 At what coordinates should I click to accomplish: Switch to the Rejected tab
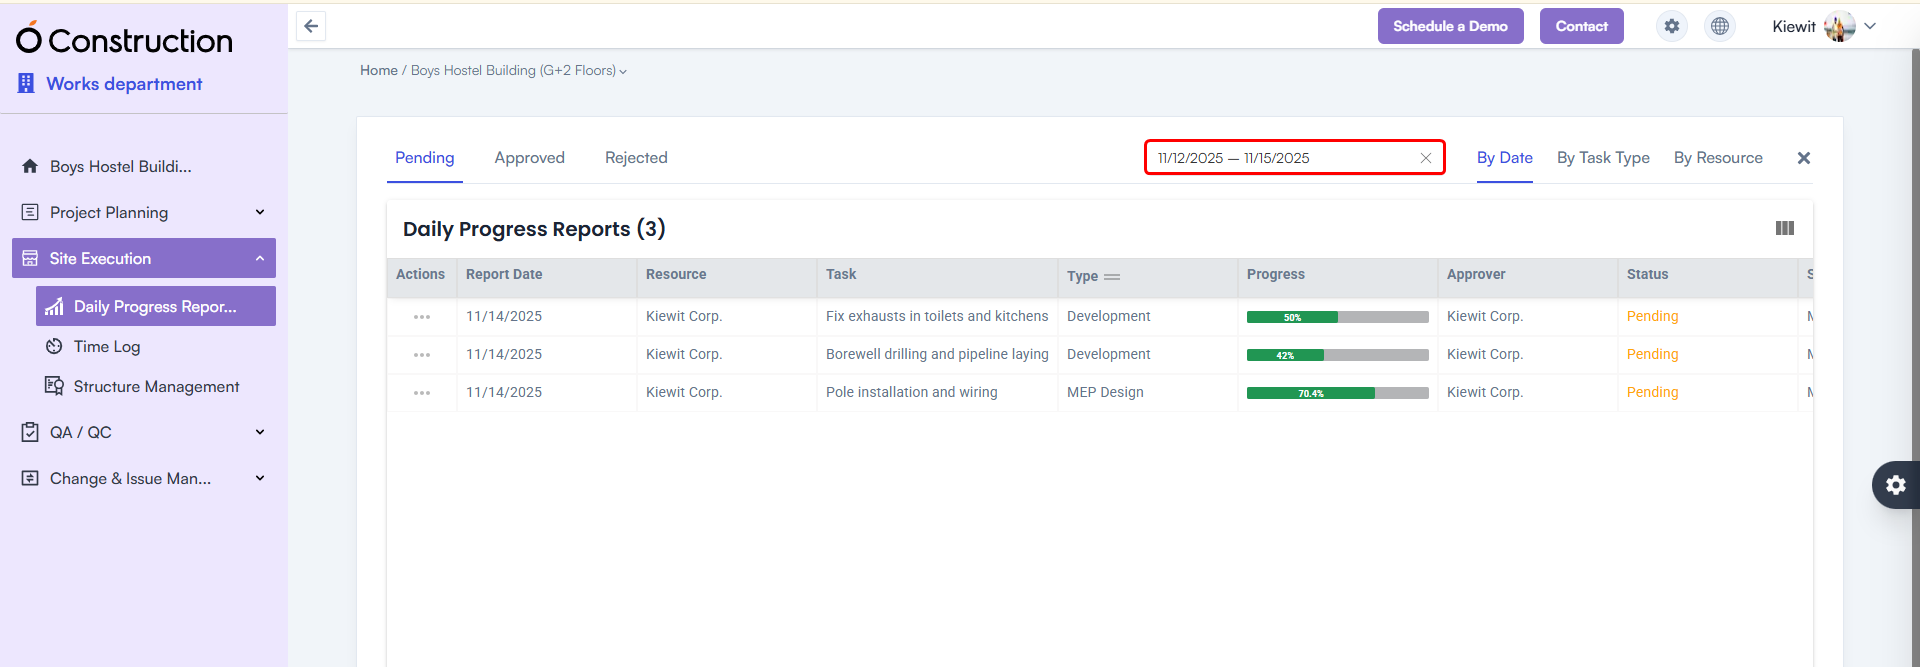click(x=636, y=158)
